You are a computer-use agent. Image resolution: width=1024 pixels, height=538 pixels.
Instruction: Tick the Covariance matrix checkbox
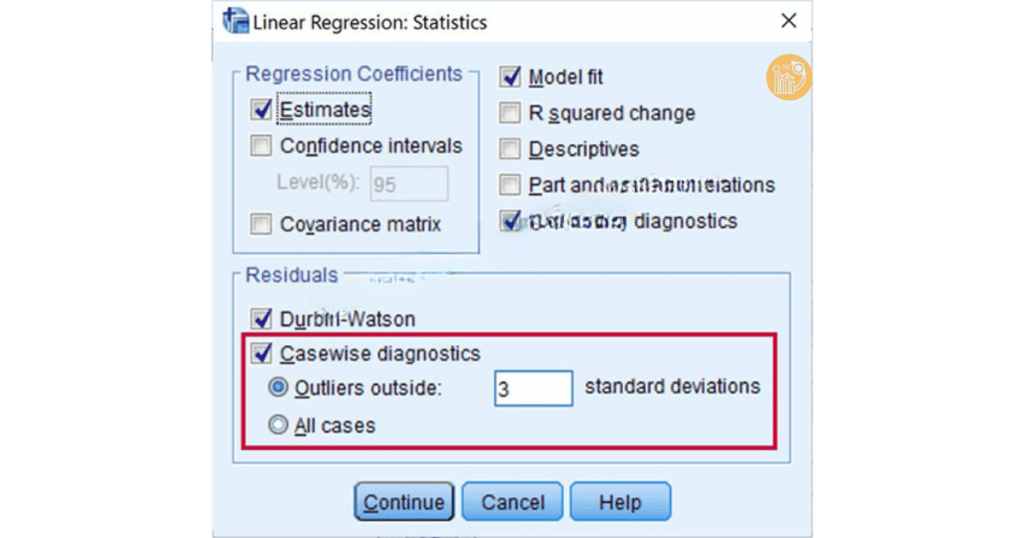[262, 223]
